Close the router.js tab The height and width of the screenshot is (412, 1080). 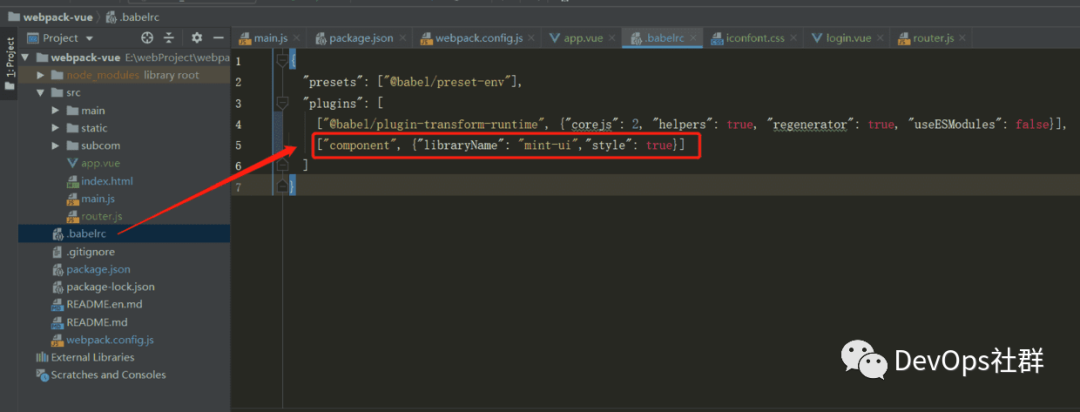point(962,39)
